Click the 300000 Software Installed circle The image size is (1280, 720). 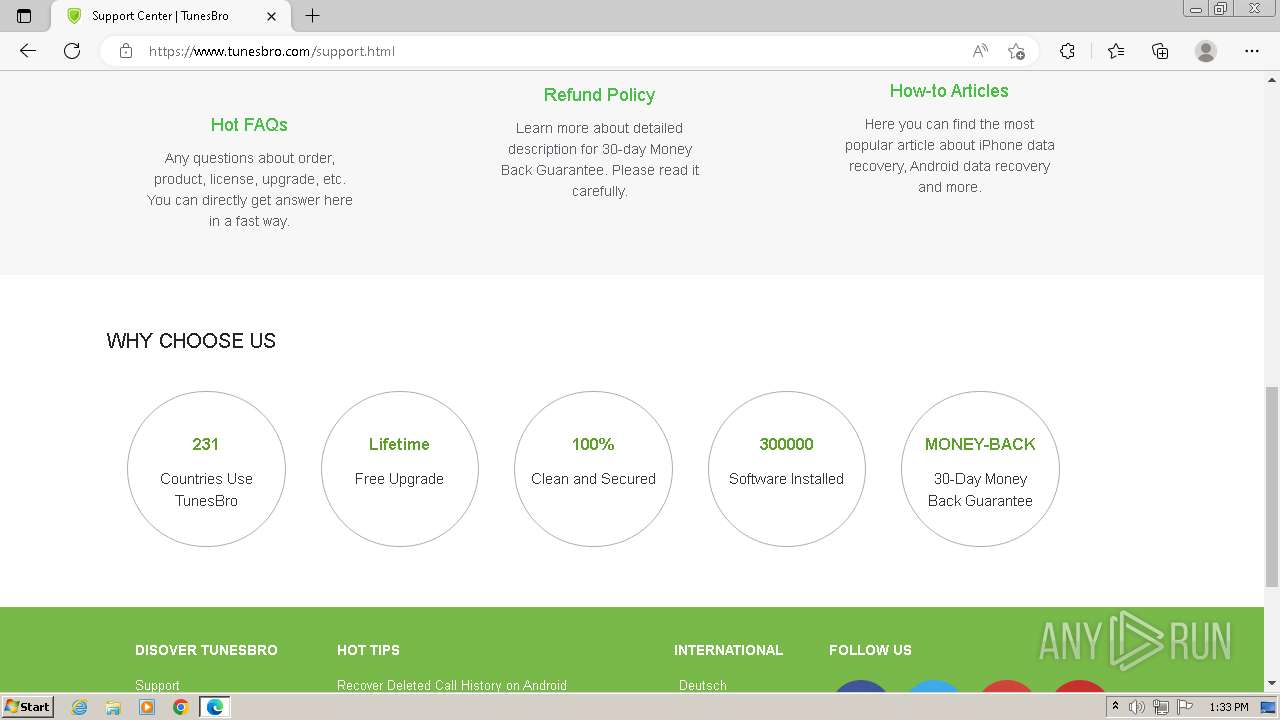(x=786, y=469)
